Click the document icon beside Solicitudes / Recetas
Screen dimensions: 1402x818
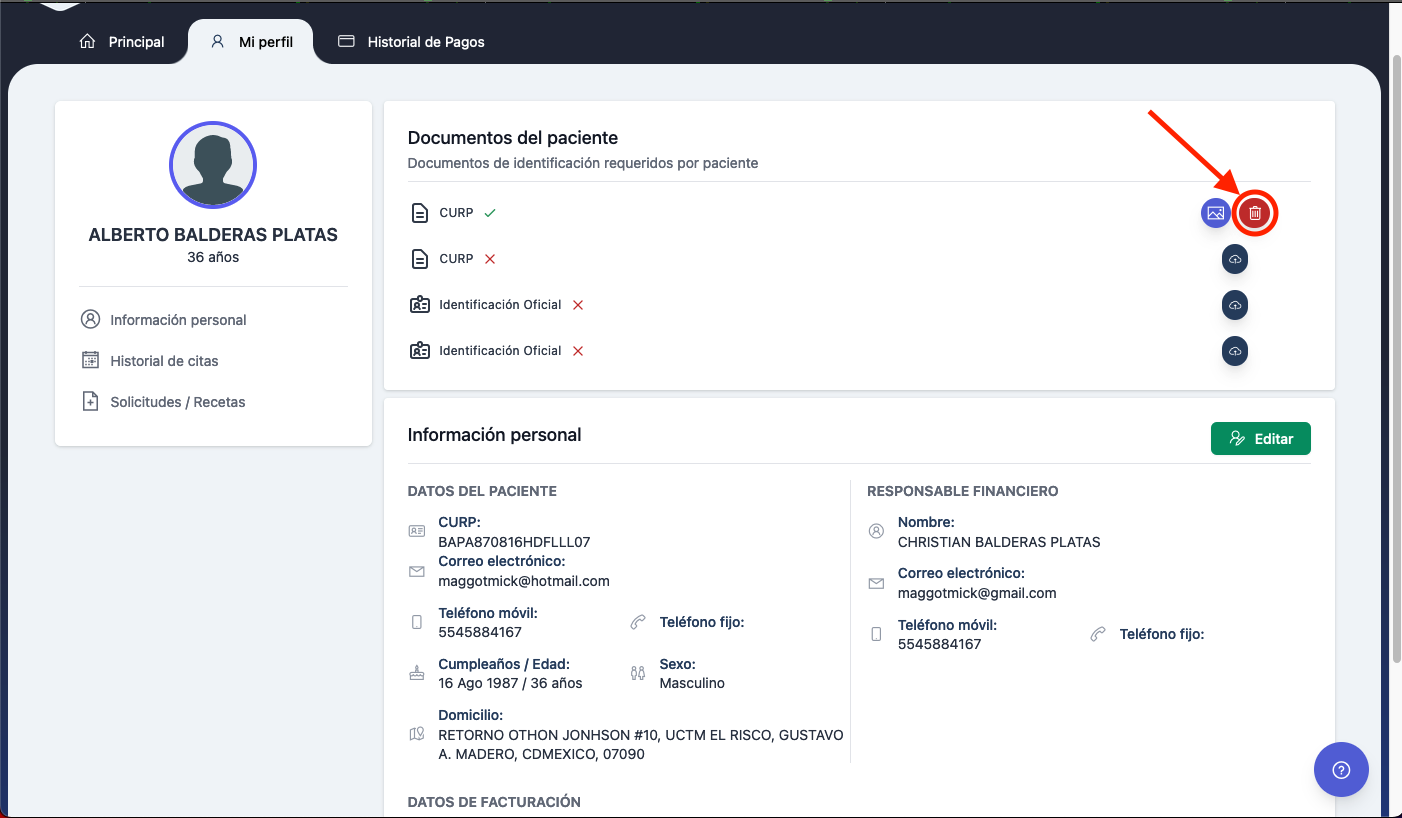pos(90,402)
